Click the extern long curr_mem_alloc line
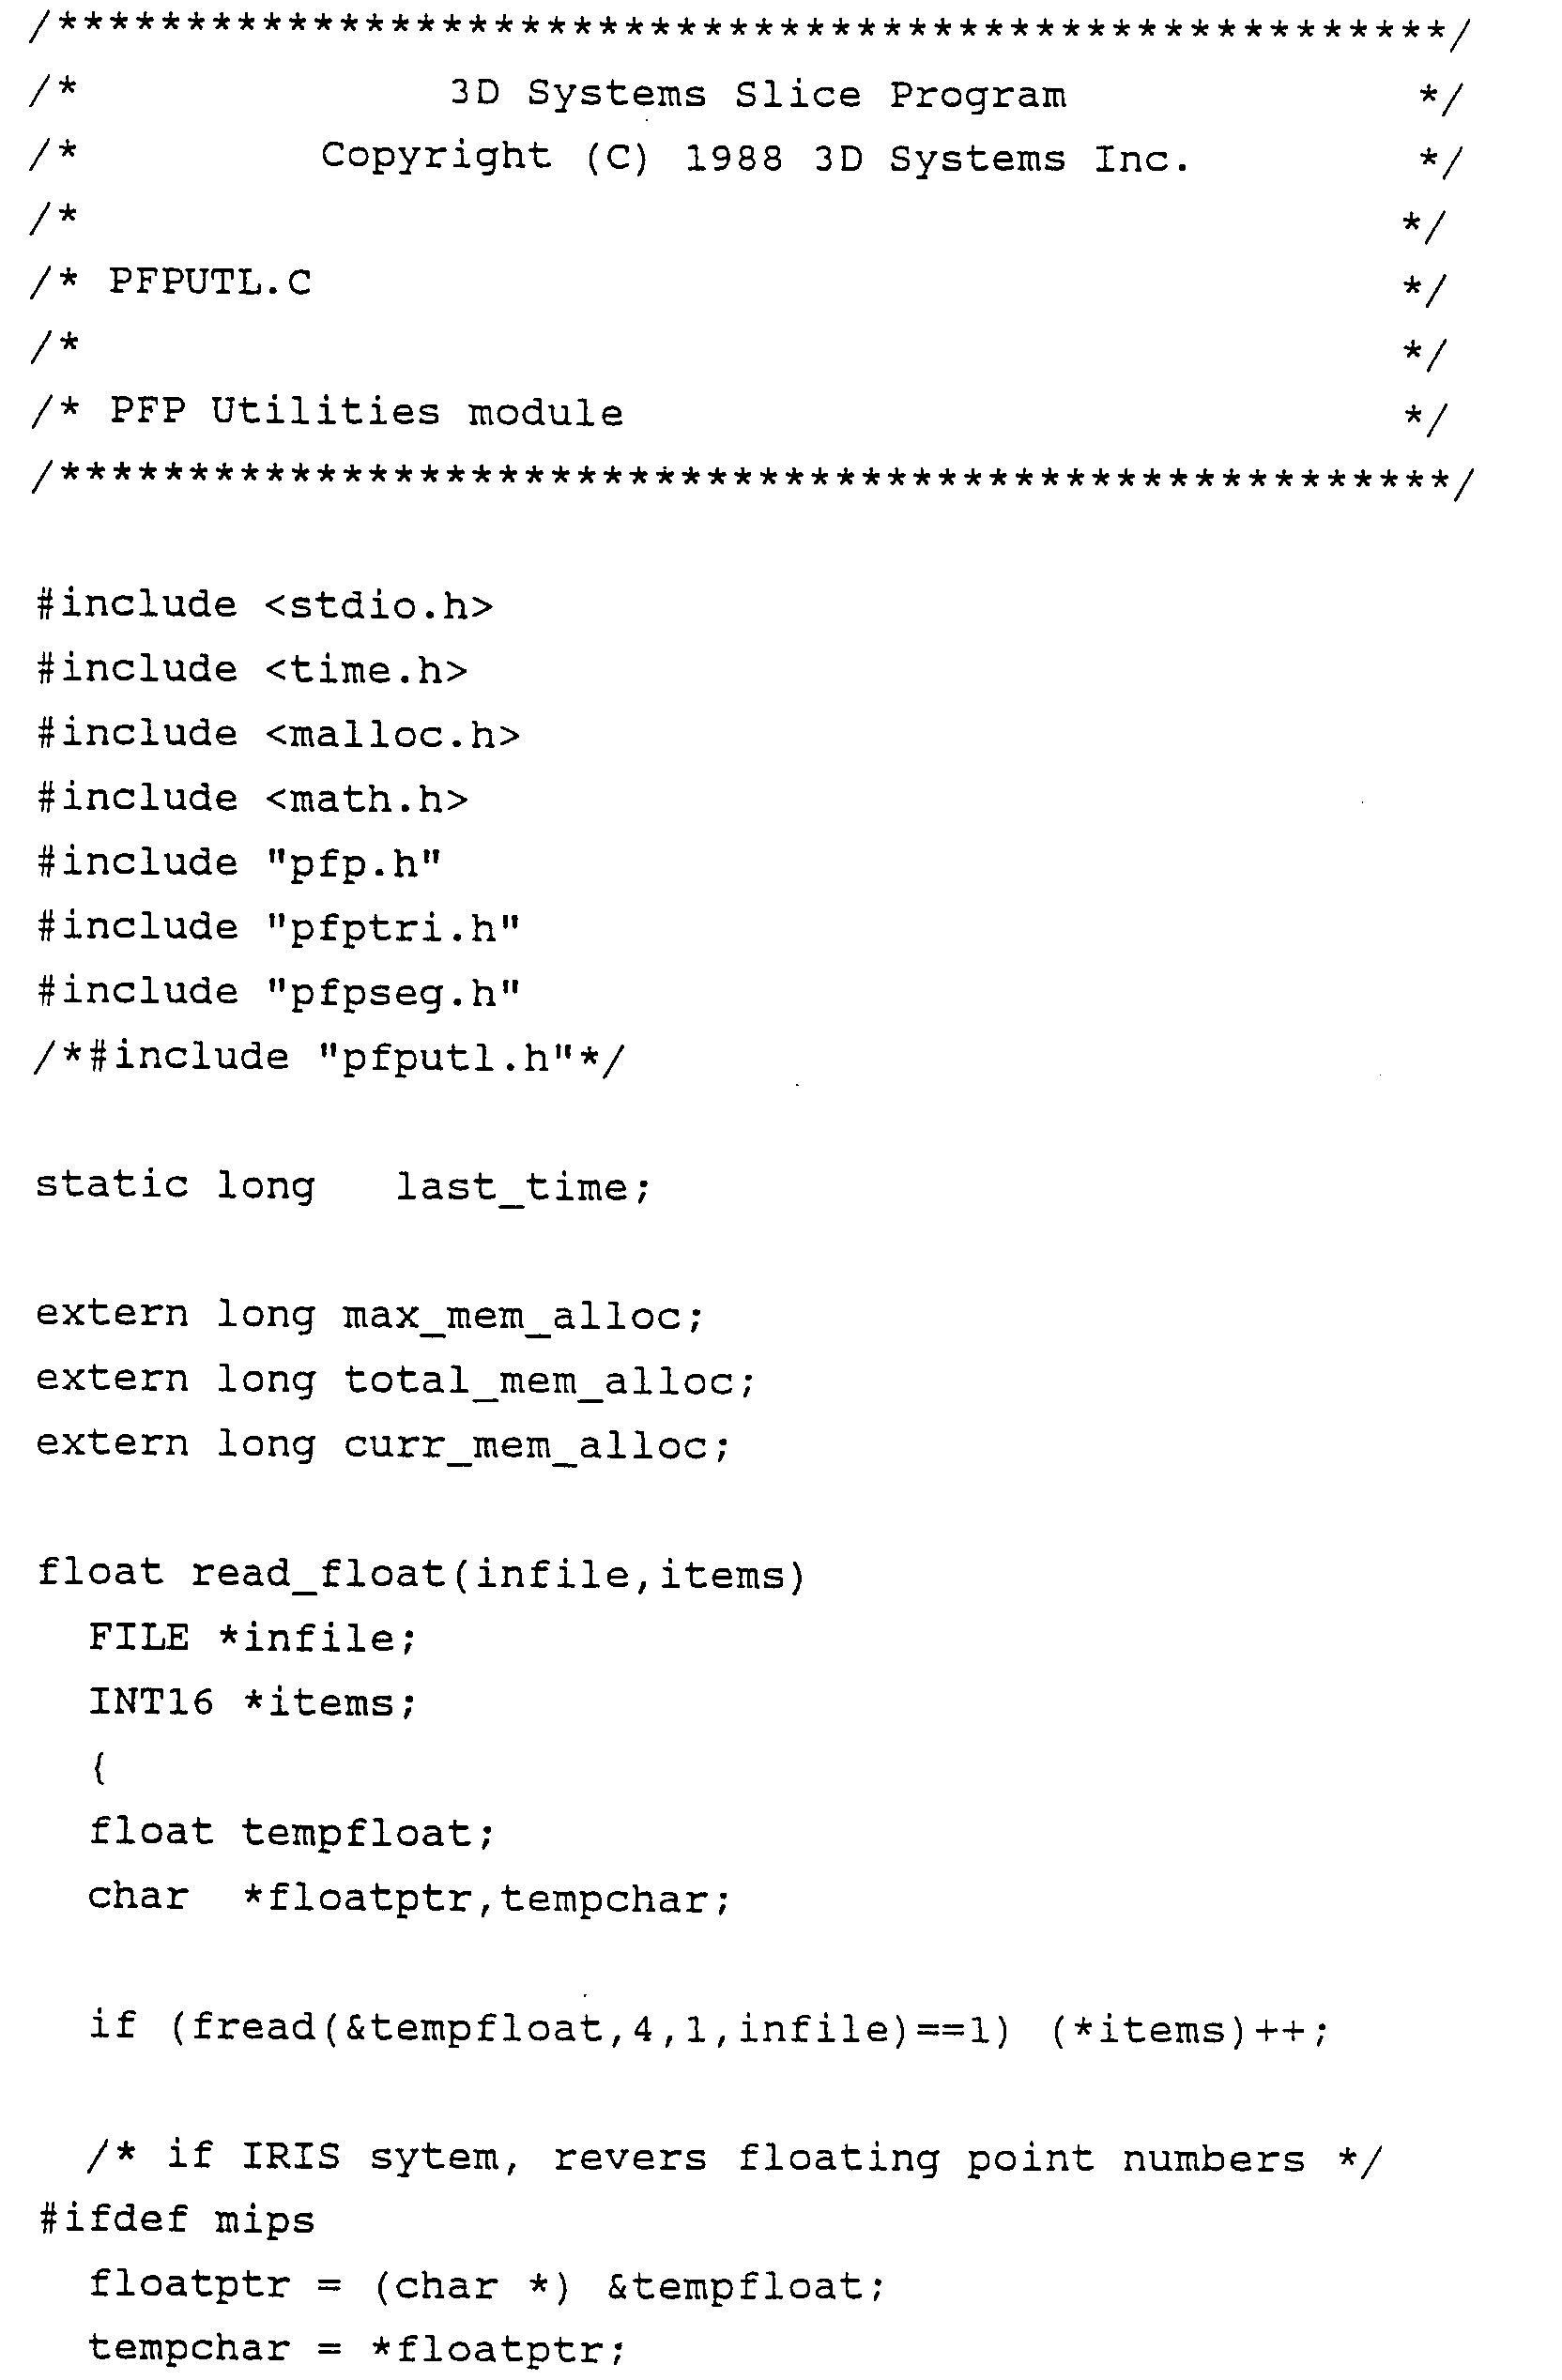 [x=383, y=1445]
